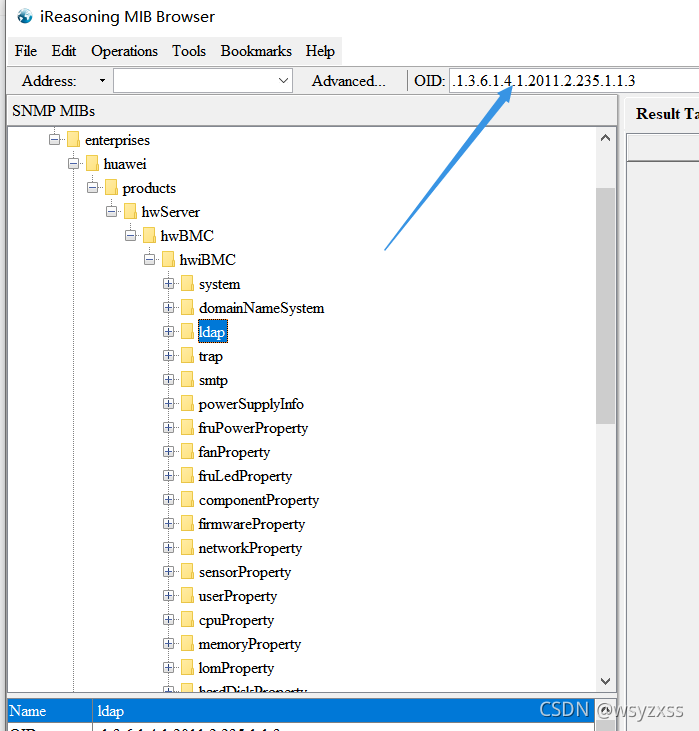Click the Address label dropdown arrow

click(x=102, y=81)
